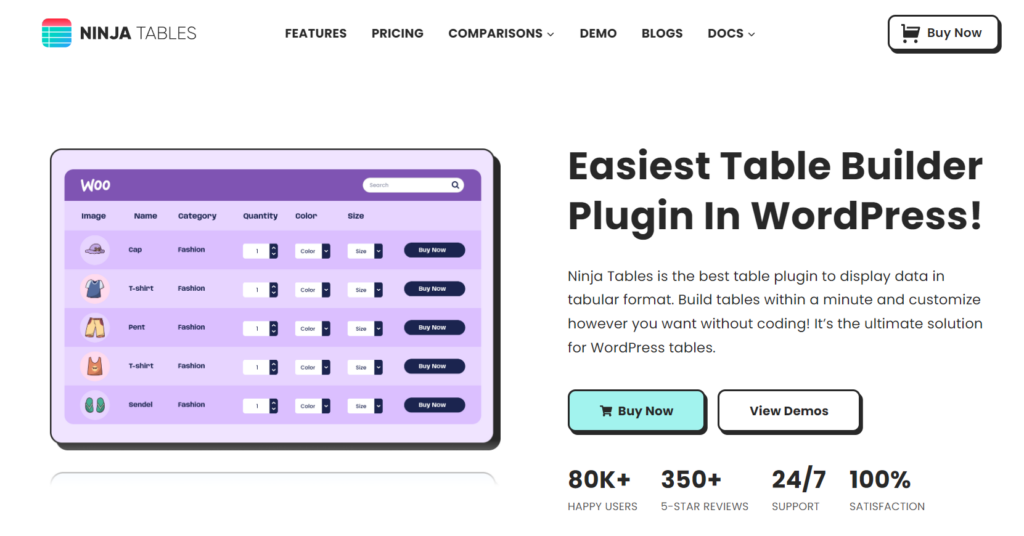Click header Buy Now cart button

[942, 33]
